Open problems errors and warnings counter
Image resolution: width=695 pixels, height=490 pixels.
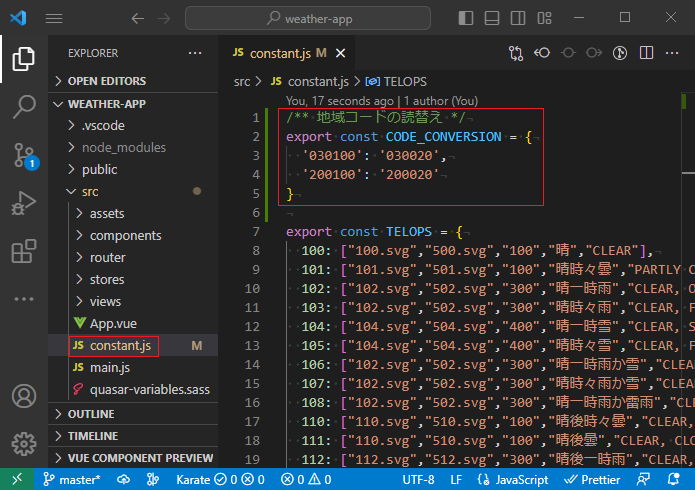click(306, 479)
